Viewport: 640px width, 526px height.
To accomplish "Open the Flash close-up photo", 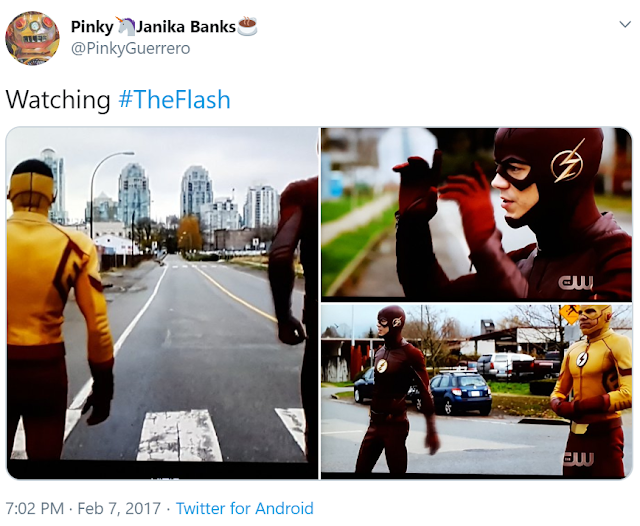I will pos(476,215).
